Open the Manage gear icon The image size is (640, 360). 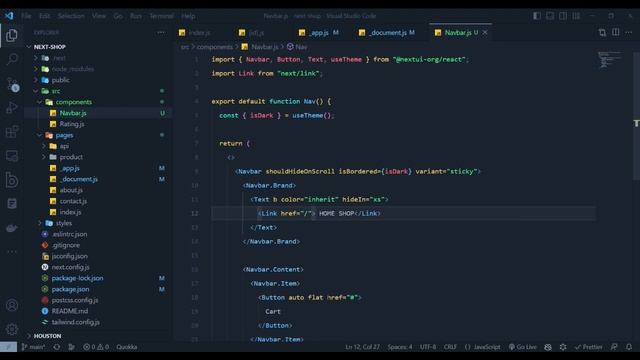click(12, 329)
